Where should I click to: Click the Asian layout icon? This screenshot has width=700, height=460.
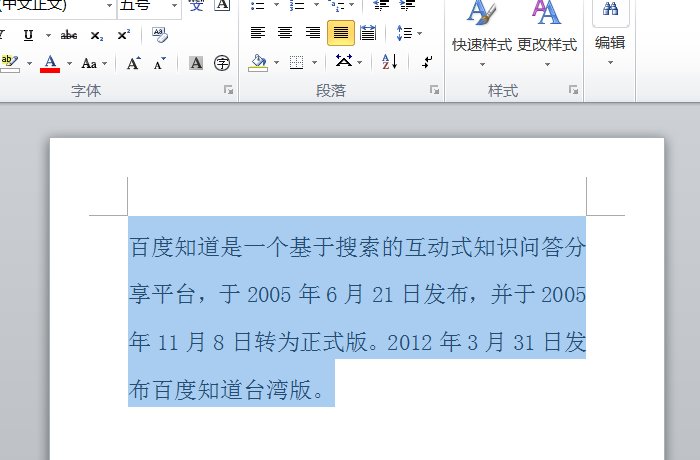tap(343, 60)
